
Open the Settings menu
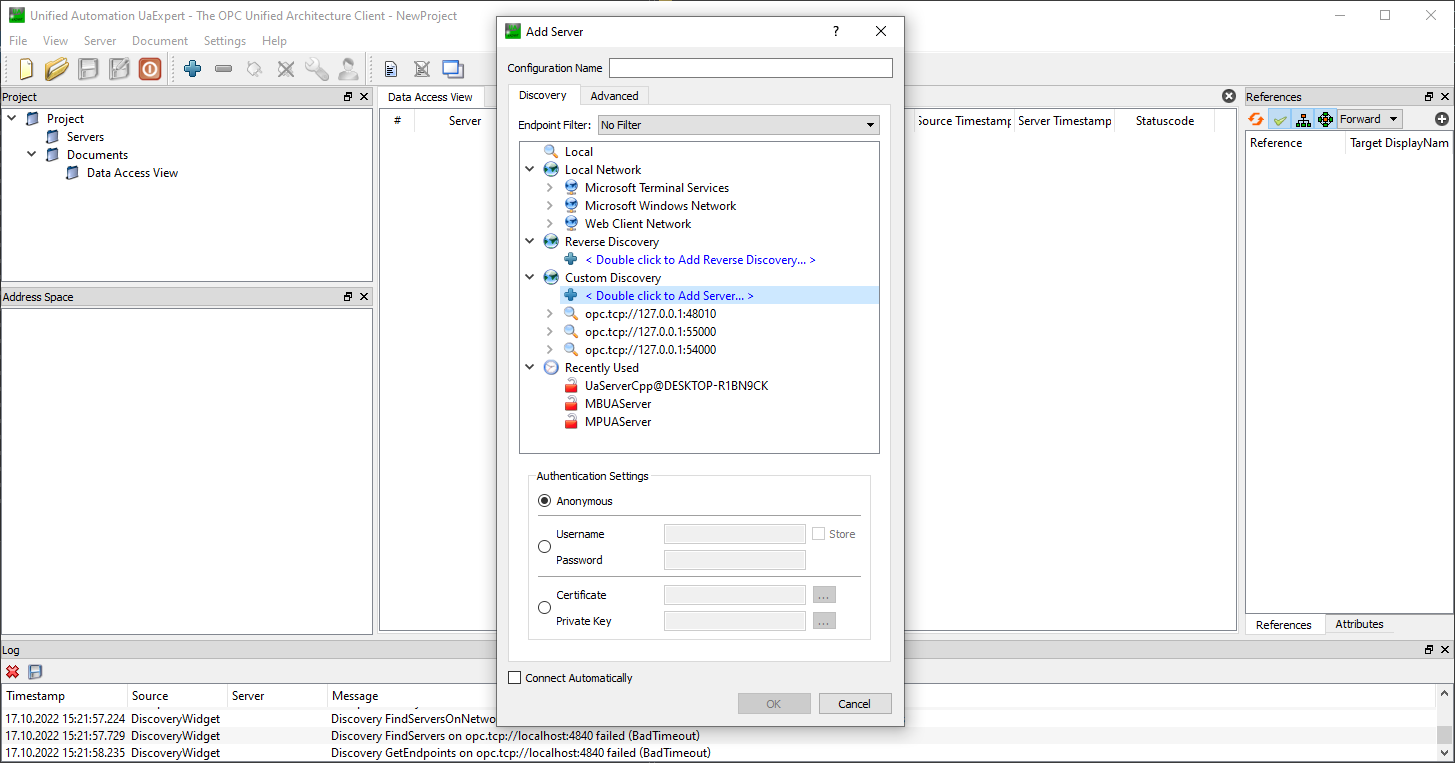pos(224,41)
